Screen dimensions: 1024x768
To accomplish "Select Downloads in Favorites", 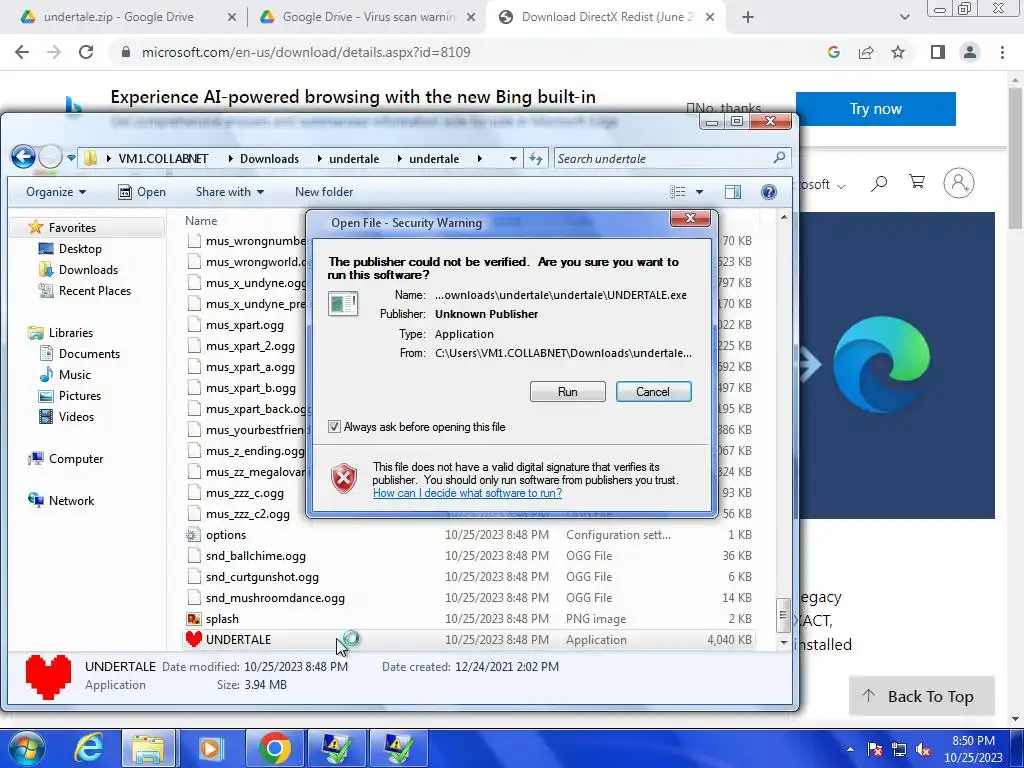I will (x=88, y=270).
